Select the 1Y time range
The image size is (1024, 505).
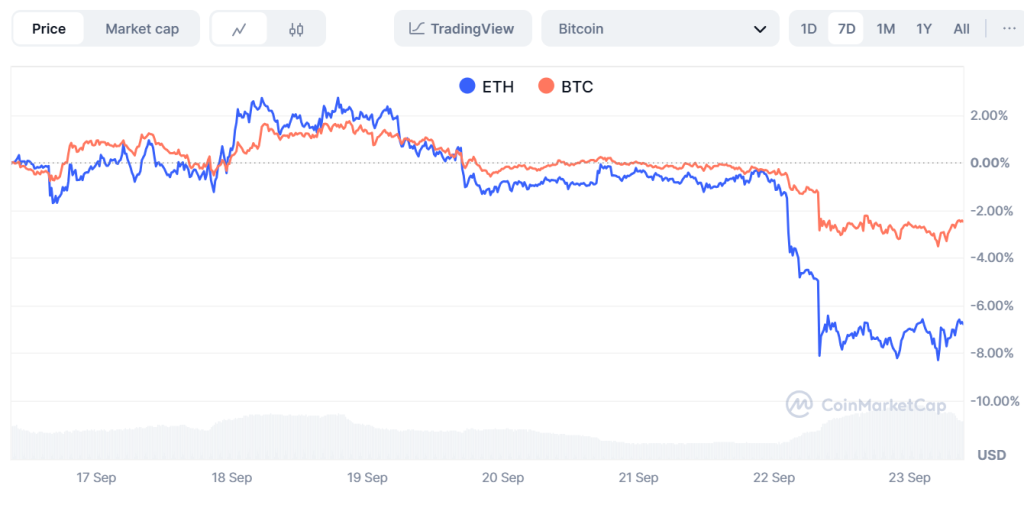coord(923,29)
